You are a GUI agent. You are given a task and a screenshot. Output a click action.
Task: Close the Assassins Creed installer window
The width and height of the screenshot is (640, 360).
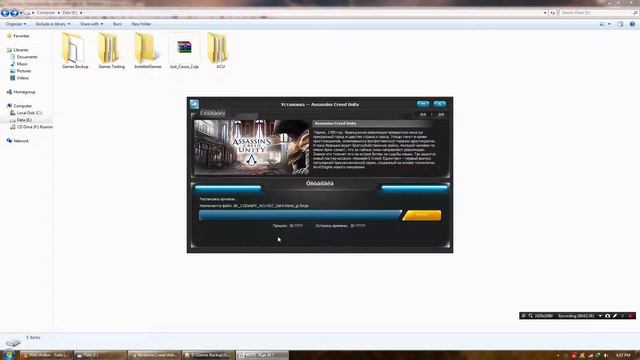point(440,104)
